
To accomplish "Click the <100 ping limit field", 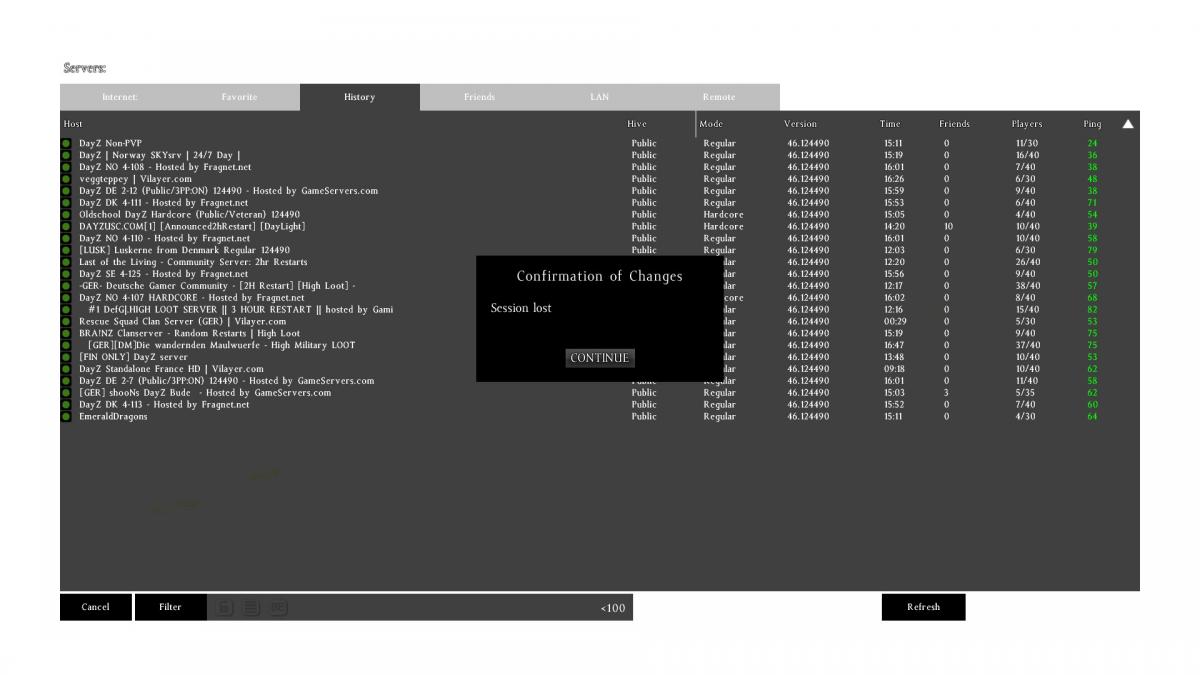I will (x=612, y=608).
